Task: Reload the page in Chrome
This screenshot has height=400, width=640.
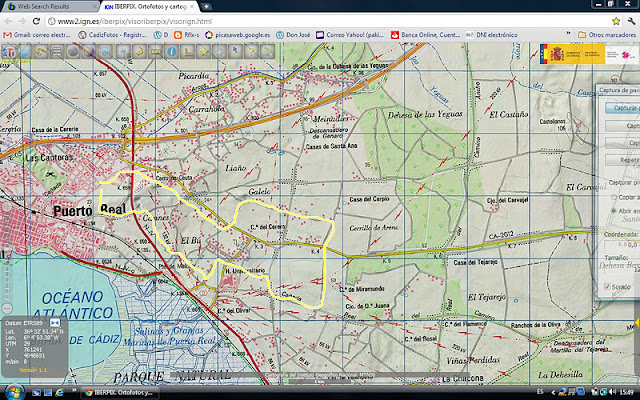Action: 36,21
